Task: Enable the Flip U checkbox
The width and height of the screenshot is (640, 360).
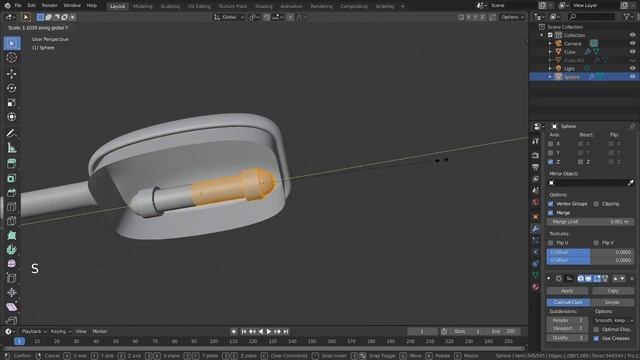Action: (x=550, y=243)
